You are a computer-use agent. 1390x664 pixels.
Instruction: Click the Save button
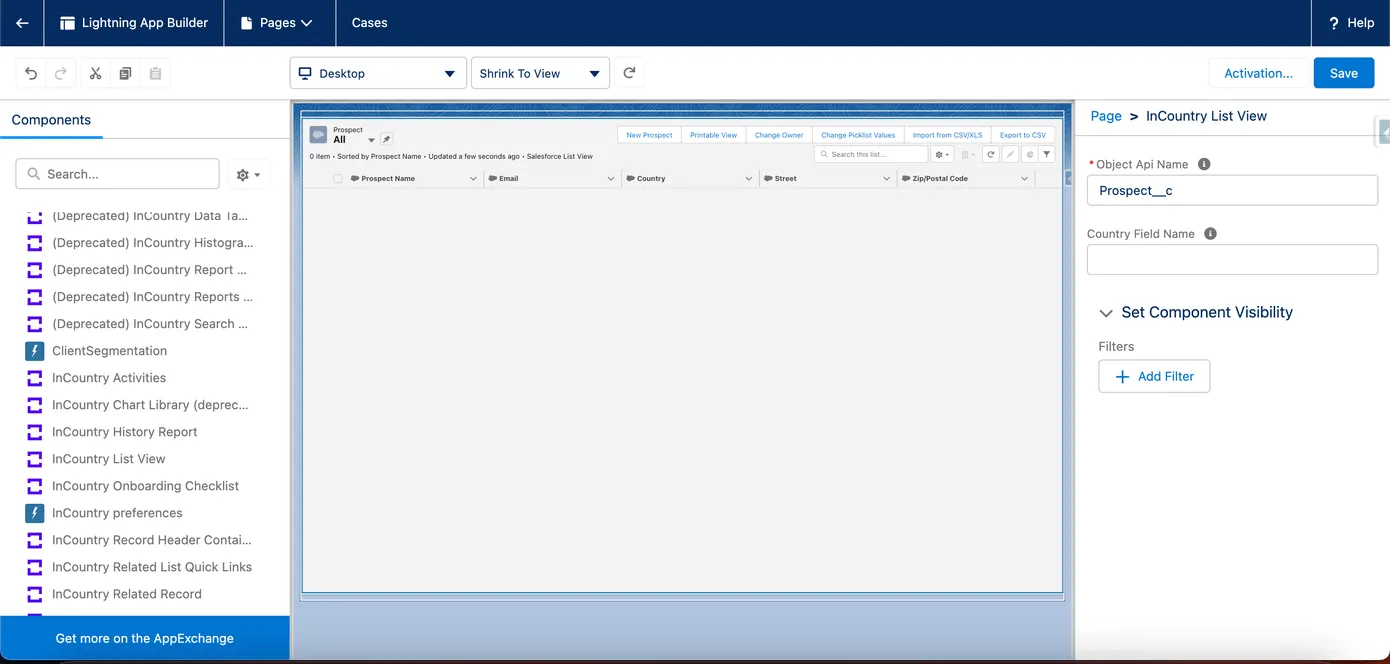tap(1343, 73)
